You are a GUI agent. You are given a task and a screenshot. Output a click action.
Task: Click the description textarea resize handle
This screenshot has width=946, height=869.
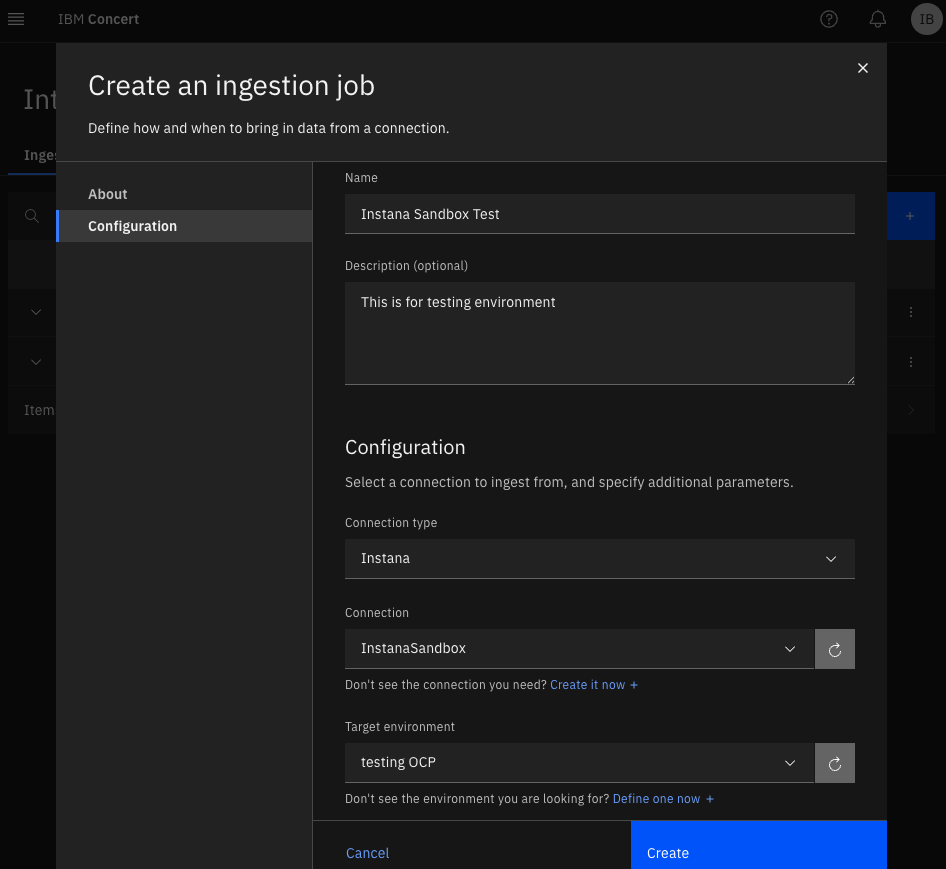click(x=850, y=380)
